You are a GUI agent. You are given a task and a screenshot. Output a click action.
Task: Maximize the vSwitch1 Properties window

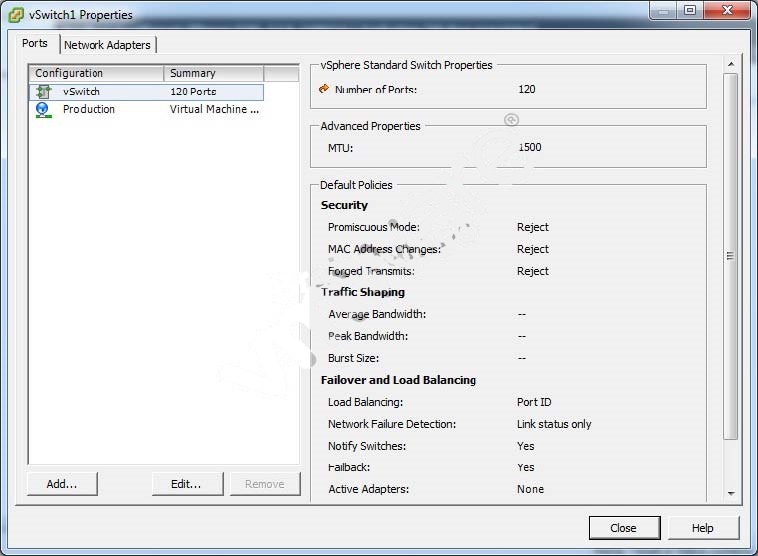(x=690, y=11)
